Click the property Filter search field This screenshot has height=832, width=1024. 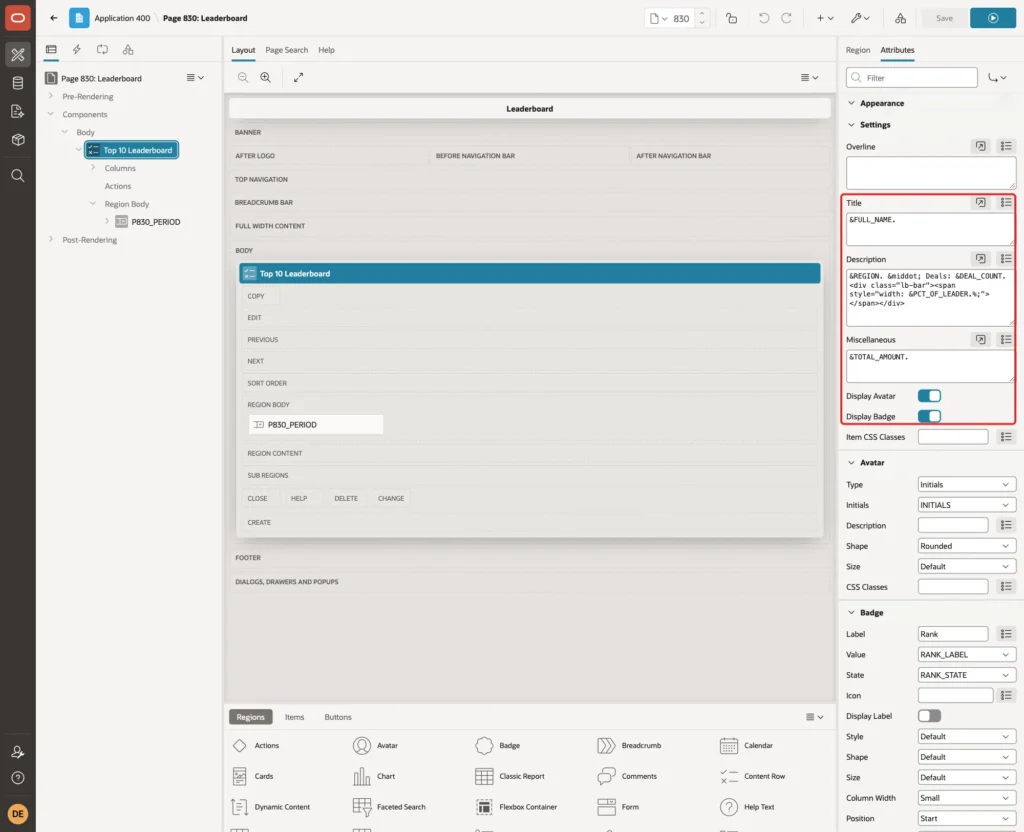point(912,78)
